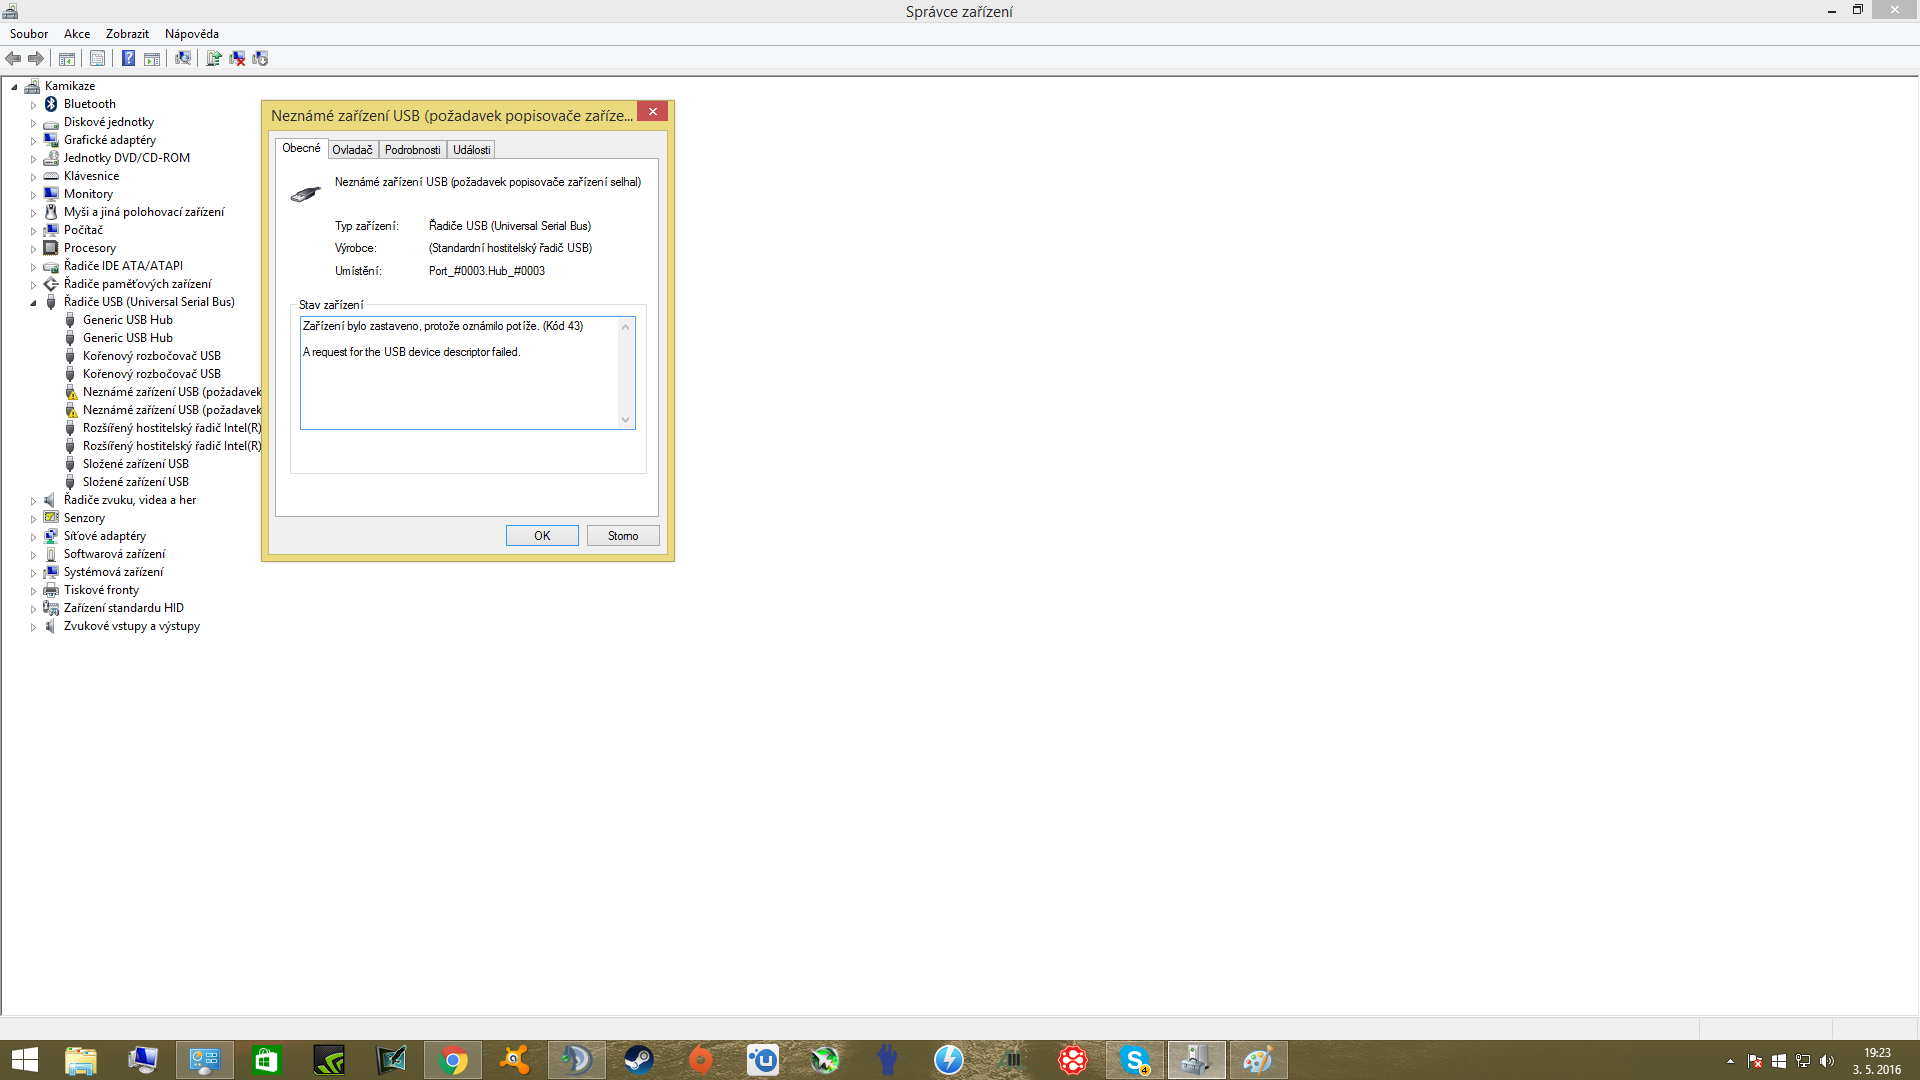The height and width of the screenshot is (1080, 1920).
Task: Switch to the Podrobnosti tab
Action: pyautogui.click(x=412, y=150)
